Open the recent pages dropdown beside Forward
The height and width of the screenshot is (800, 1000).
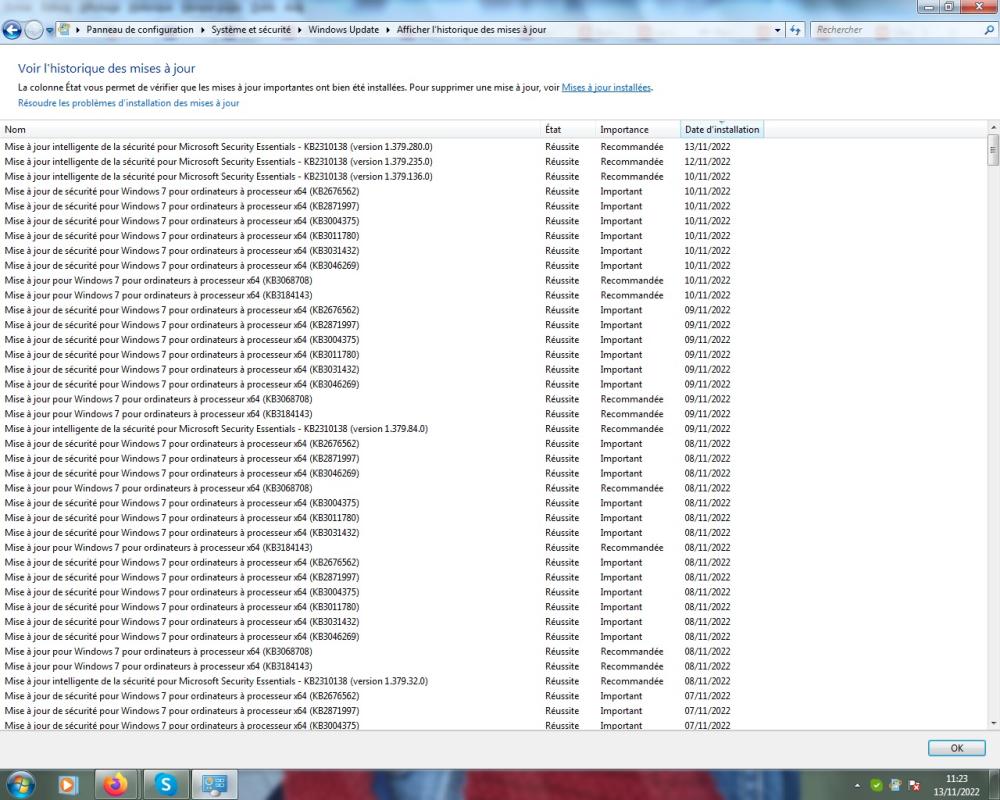click(x=49, y=30)
